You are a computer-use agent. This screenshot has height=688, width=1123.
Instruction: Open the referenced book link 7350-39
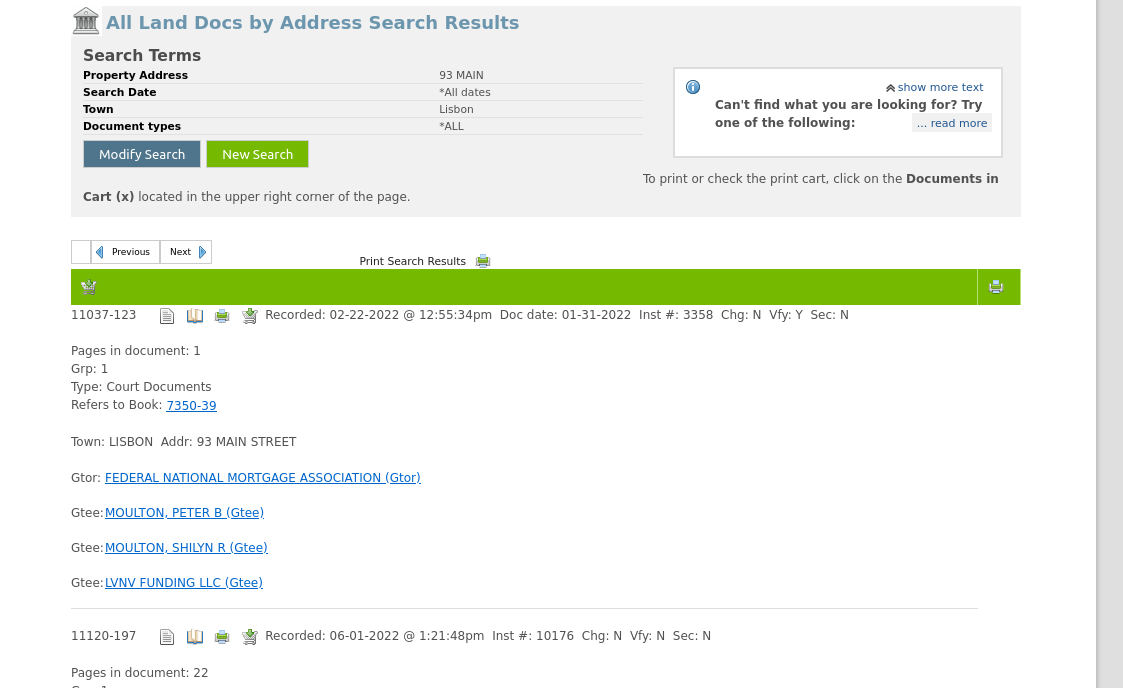tap(191, 405)
